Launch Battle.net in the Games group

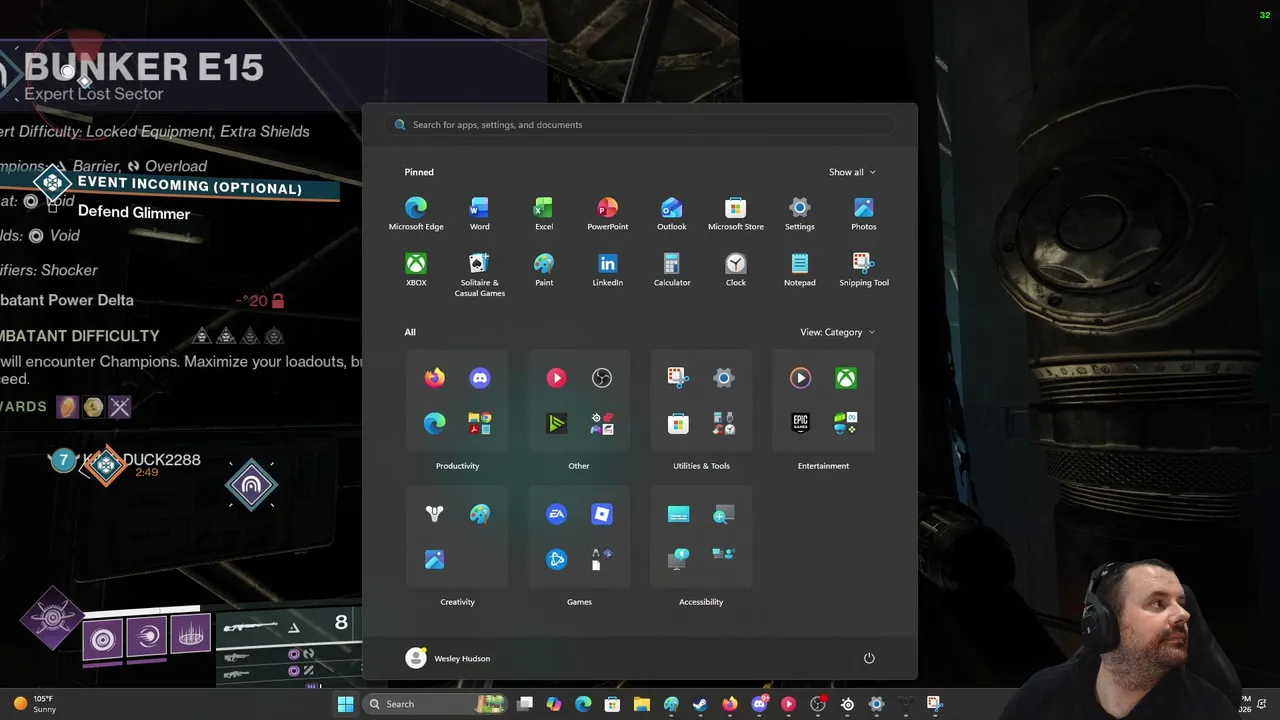pos(556,559)
